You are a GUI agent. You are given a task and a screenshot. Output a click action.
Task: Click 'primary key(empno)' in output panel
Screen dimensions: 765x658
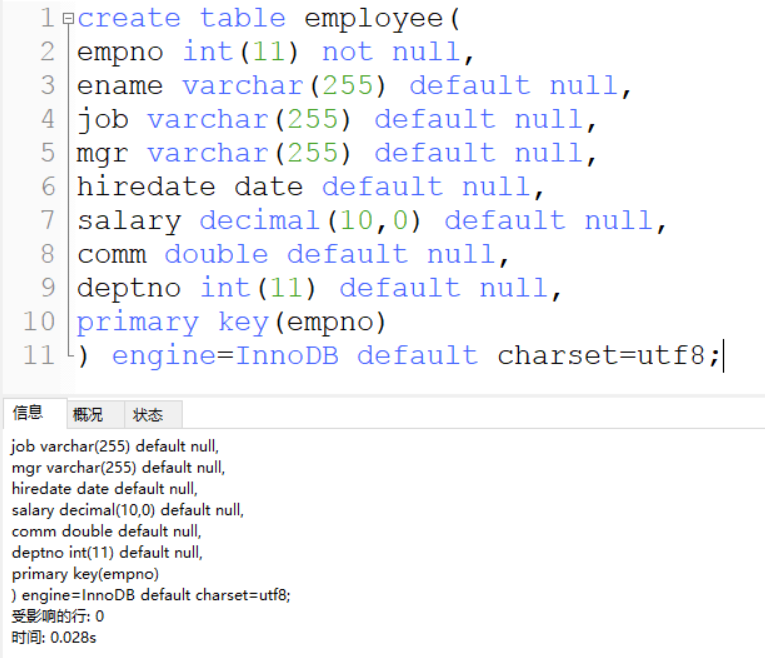[x=85, y=575]
